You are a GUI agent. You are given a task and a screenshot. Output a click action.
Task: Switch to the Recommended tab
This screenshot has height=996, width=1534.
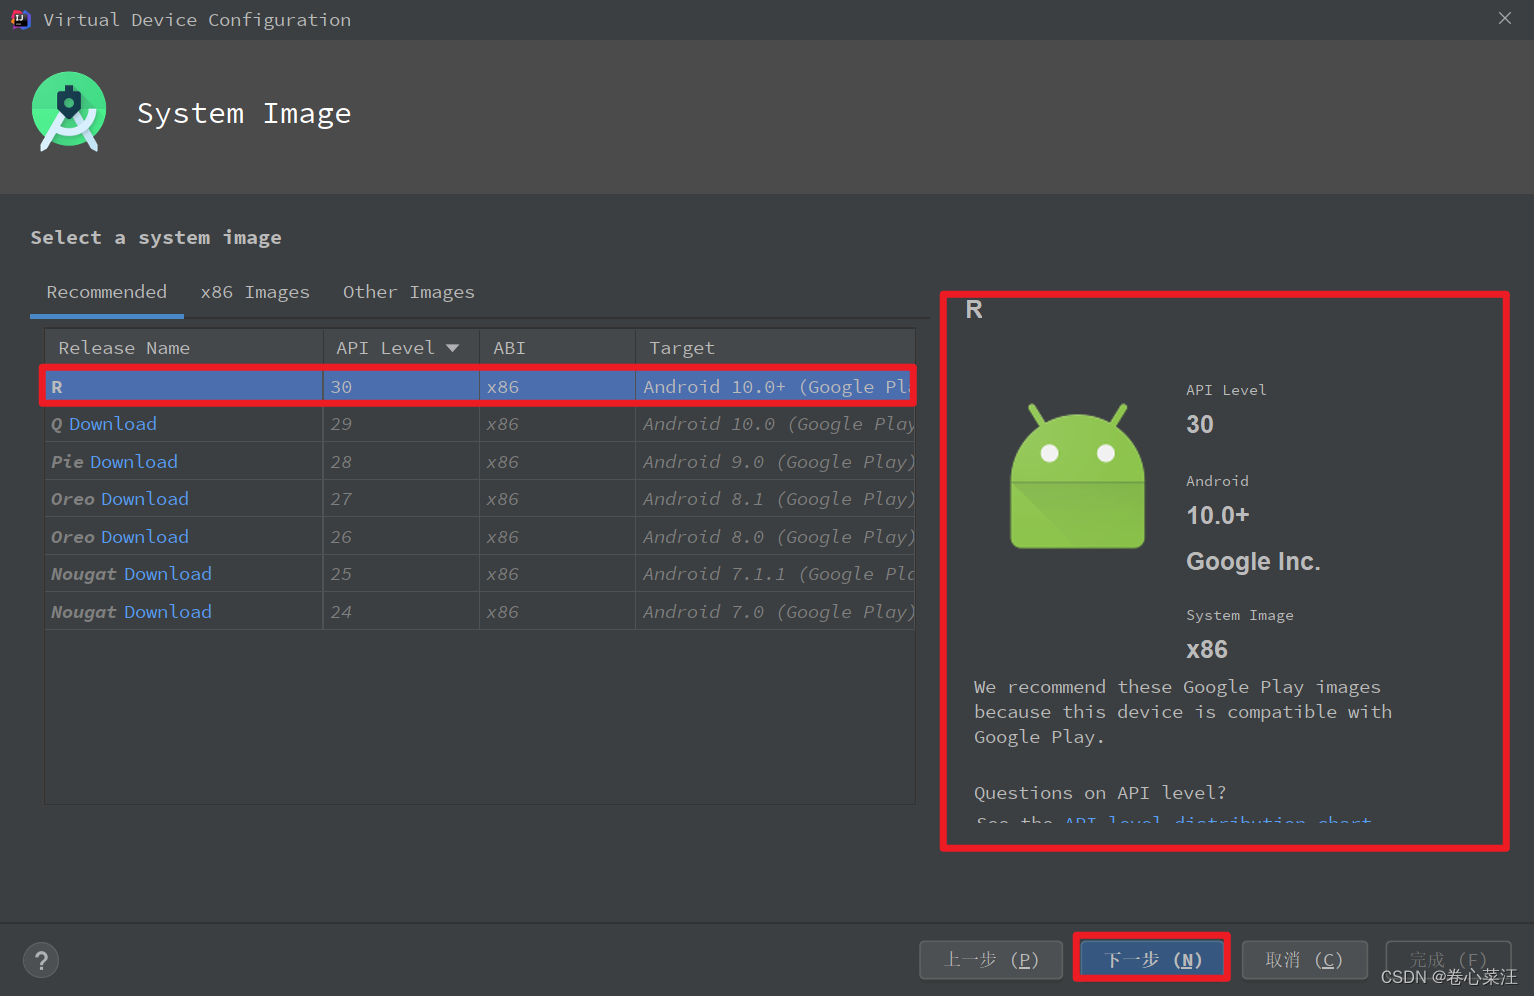107,292
